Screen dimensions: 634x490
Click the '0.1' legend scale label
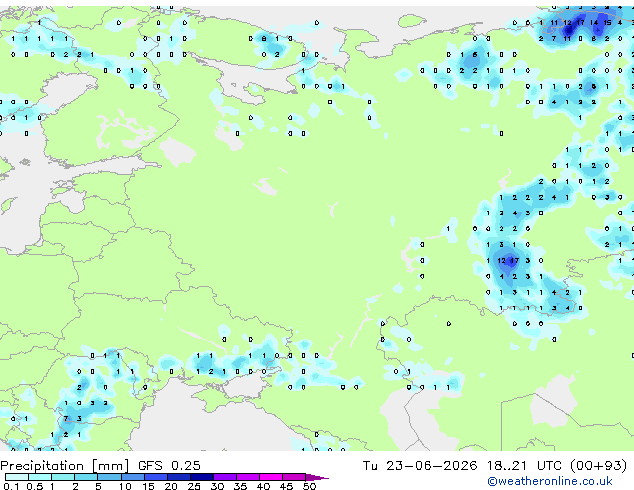pyautogui.click(x=11, y=486)
